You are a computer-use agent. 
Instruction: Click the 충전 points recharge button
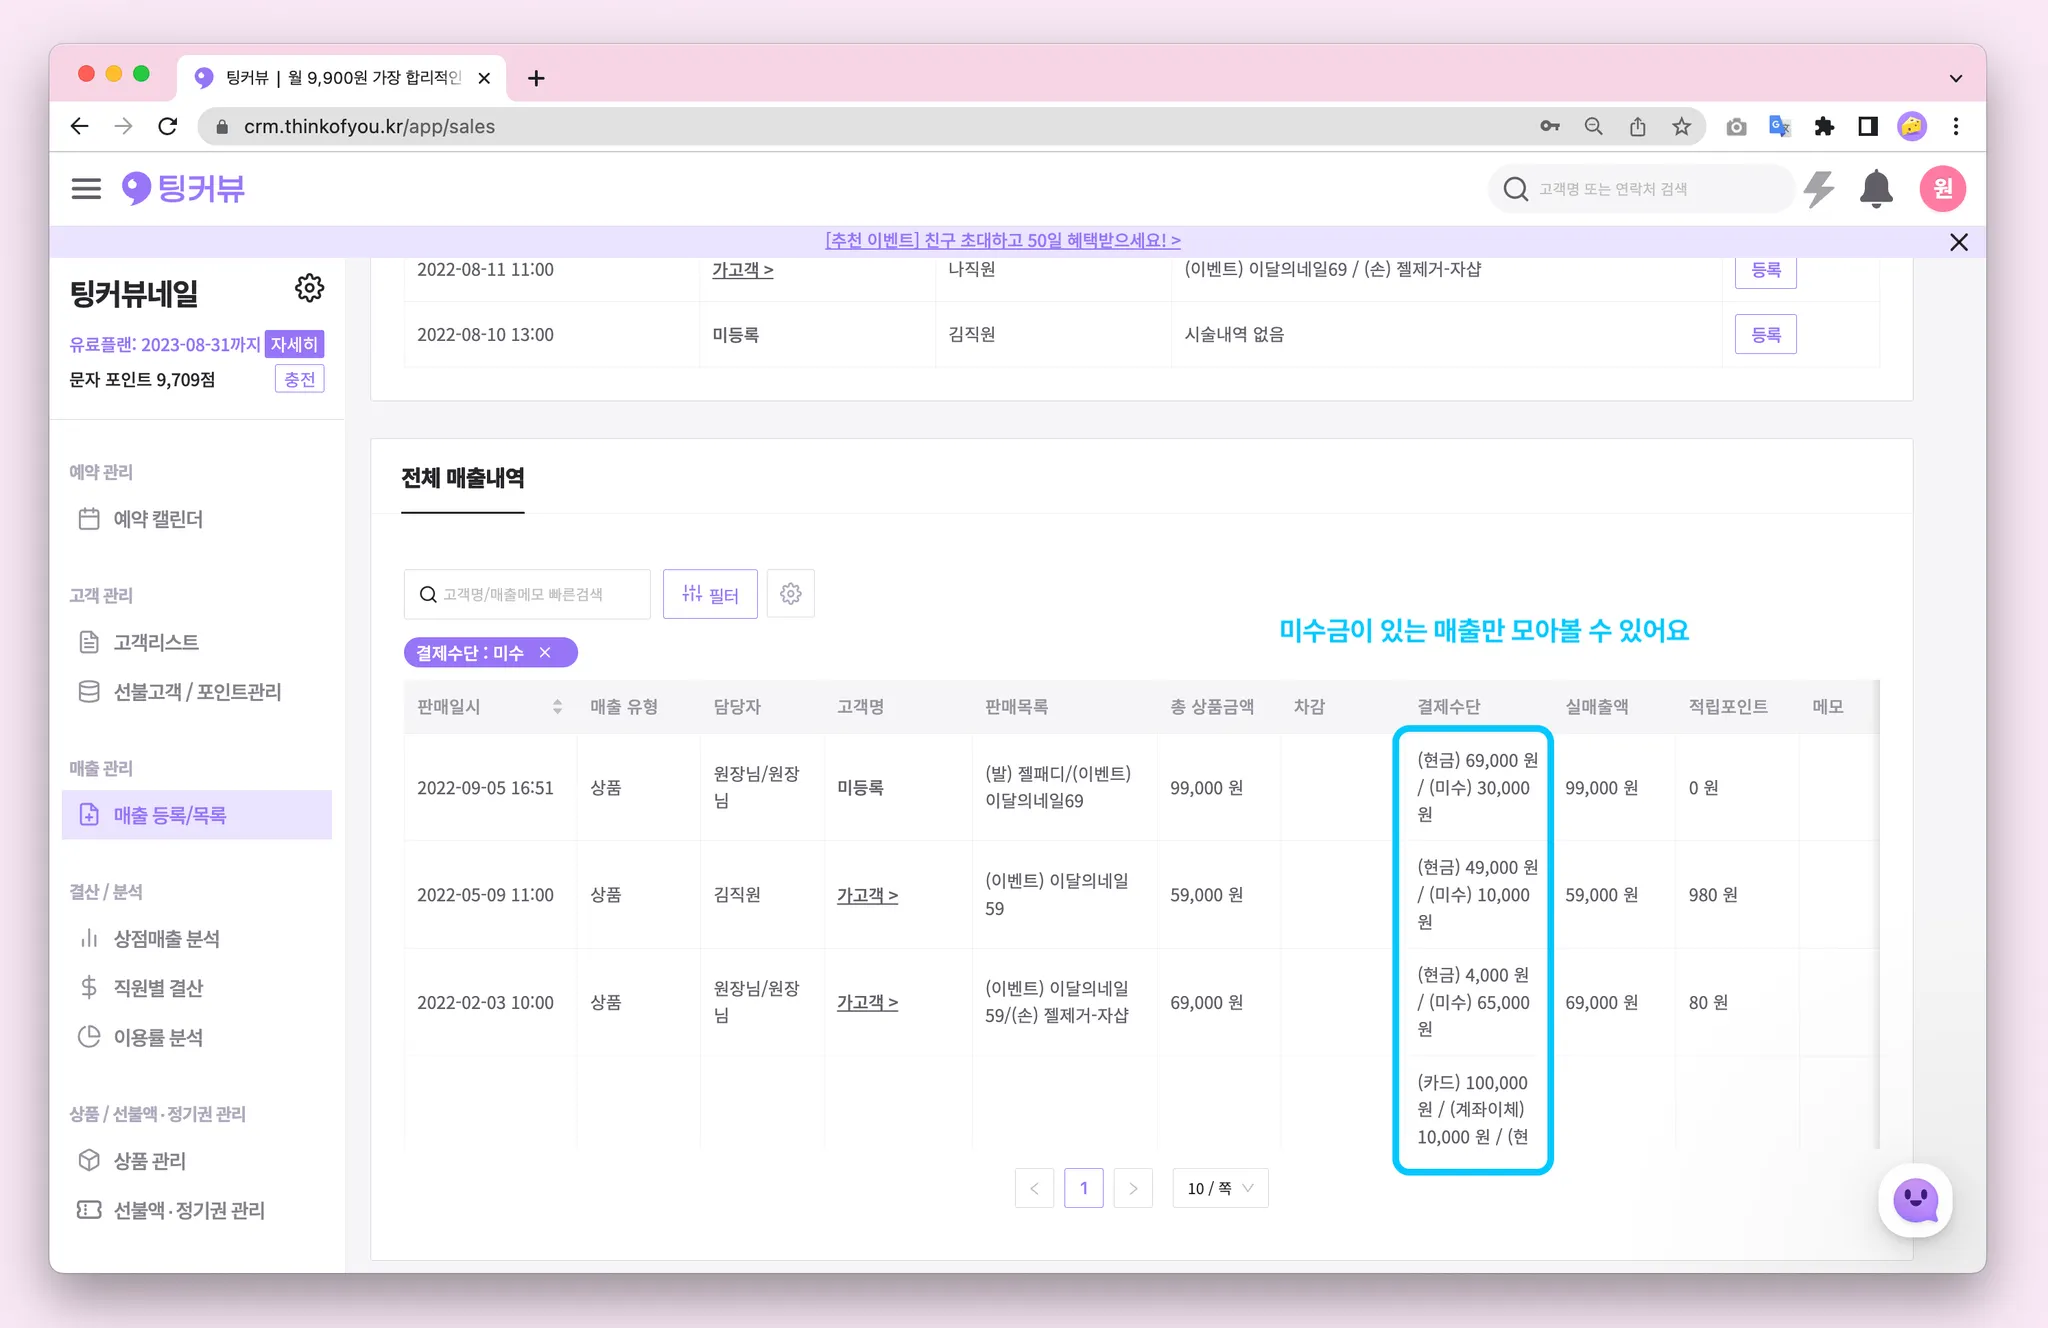(299, 379)
